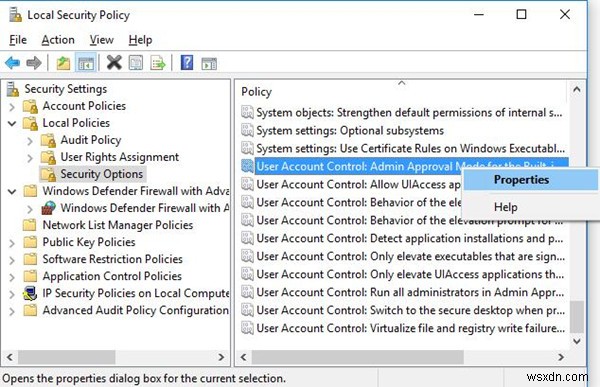Click the Delete X toolbar icon
This screenshot has width=600, height=387.
click(114, 62)
